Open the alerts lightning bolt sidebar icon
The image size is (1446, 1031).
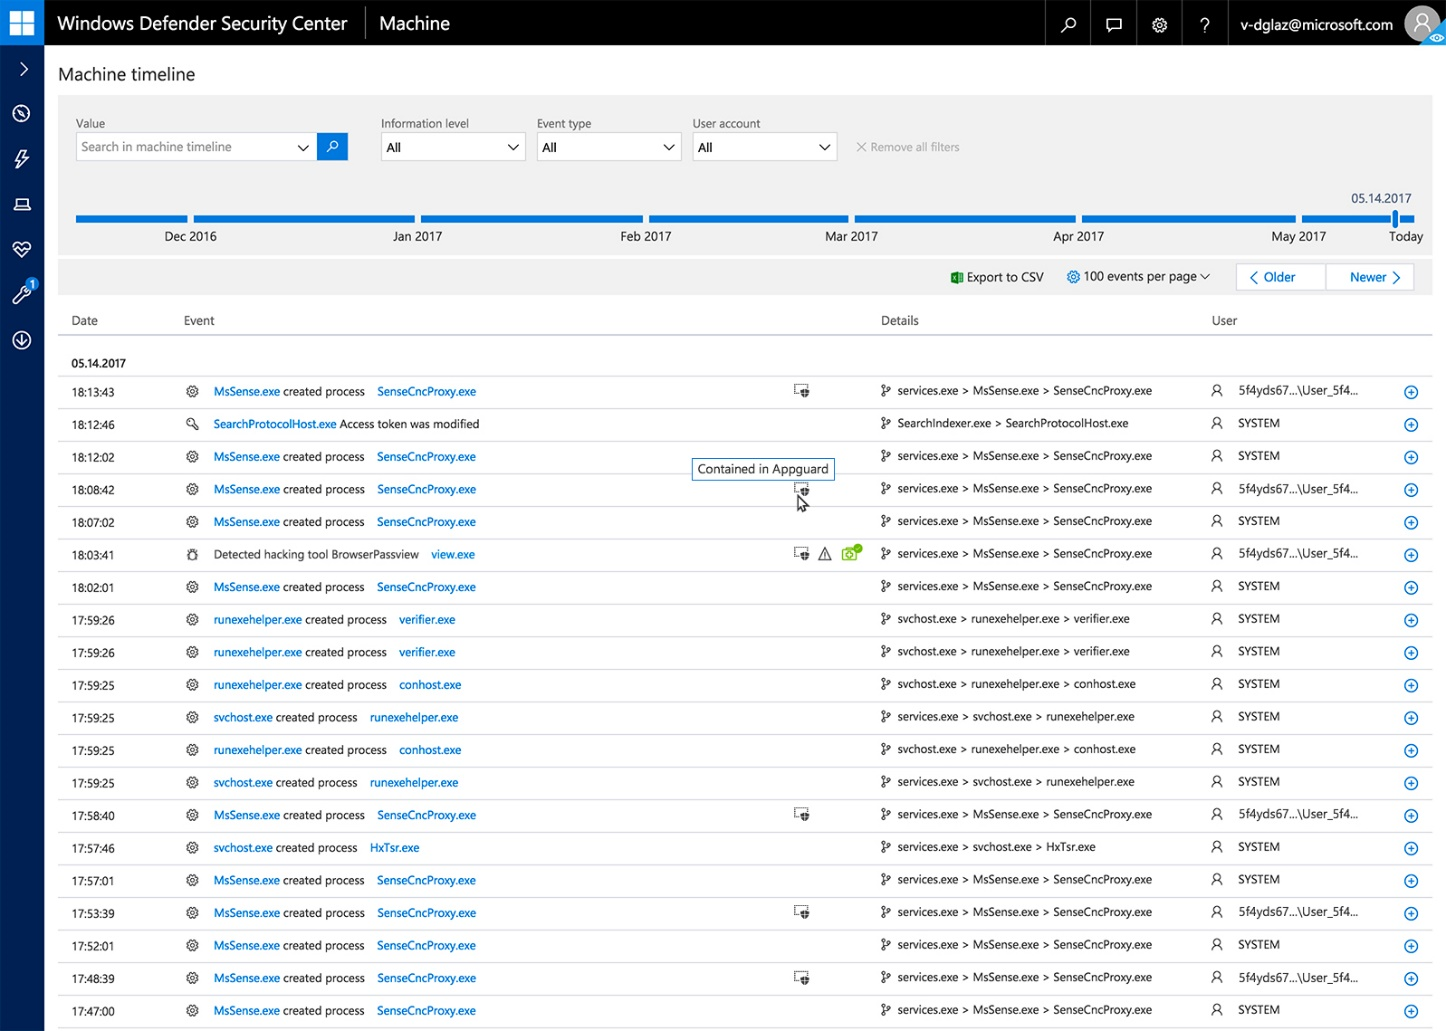[x=21, y=159]
